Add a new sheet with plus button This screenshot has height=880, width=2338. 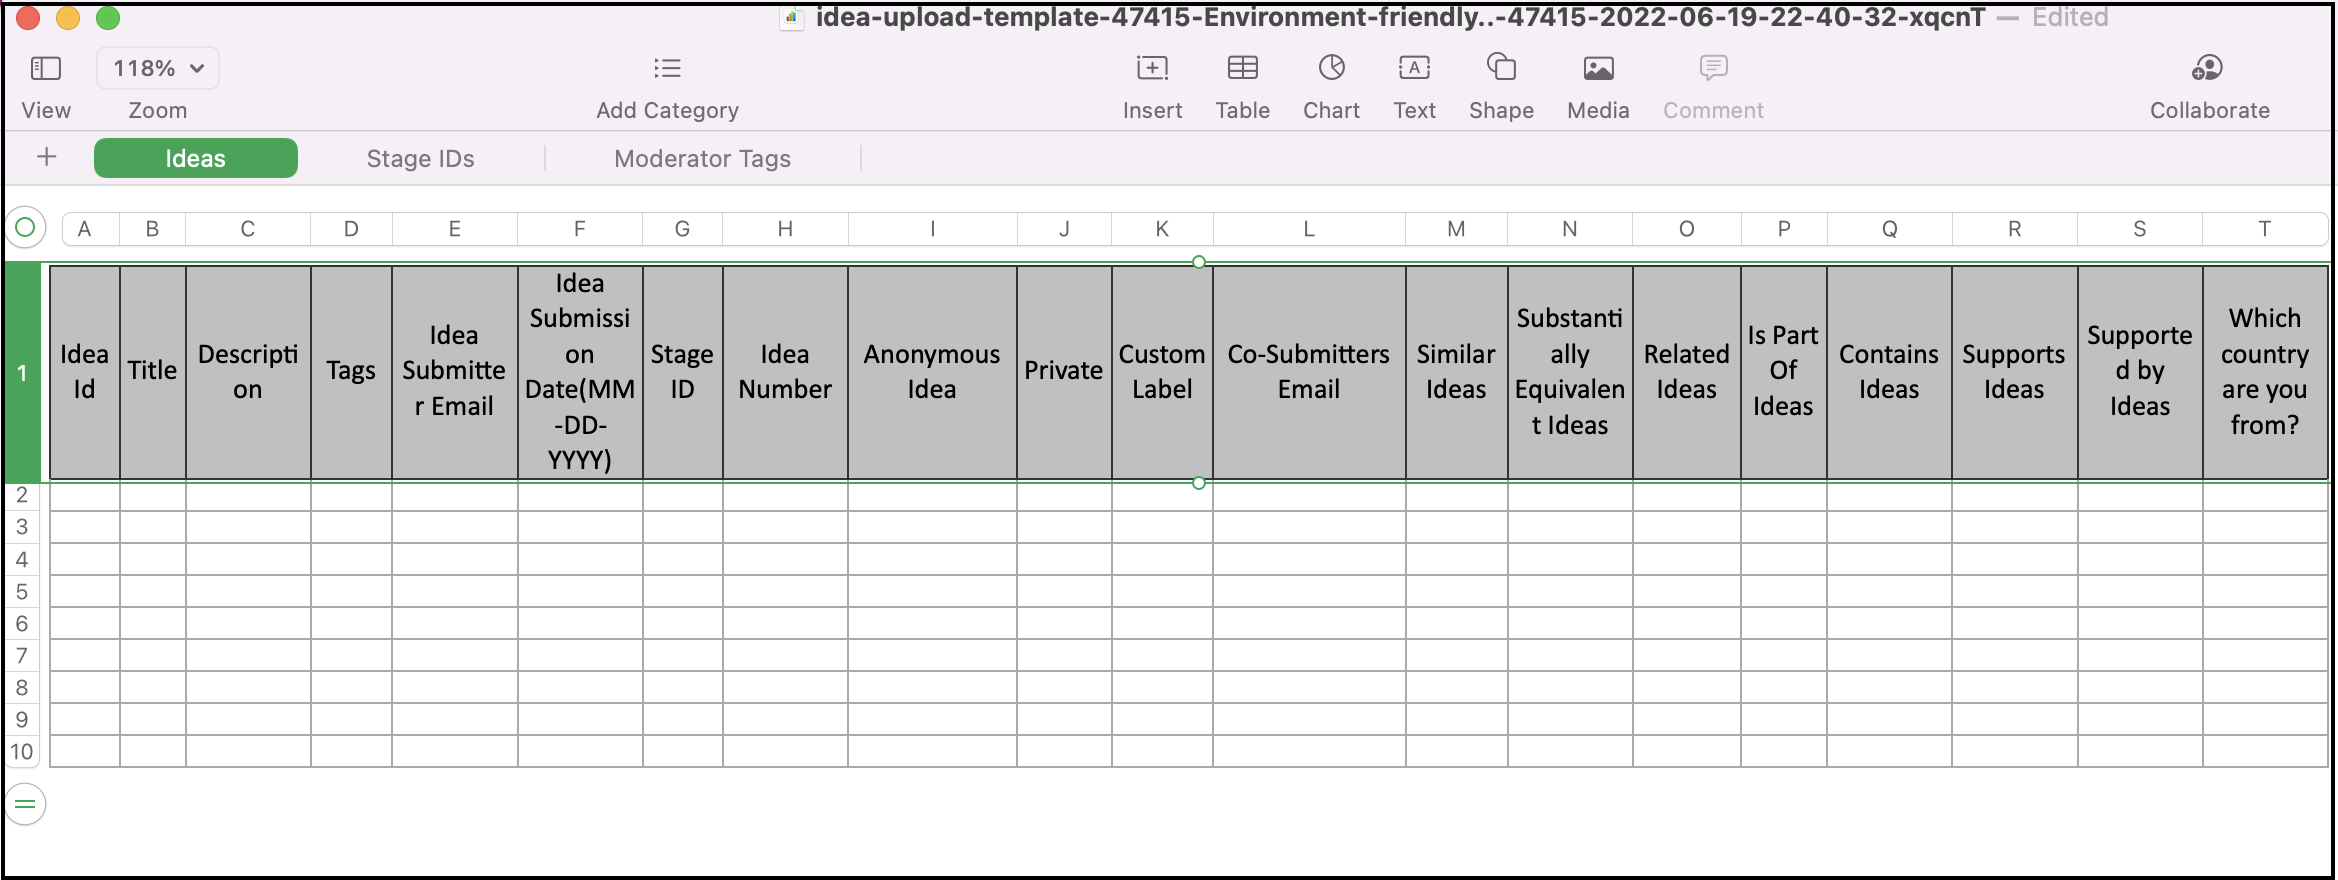46,157
